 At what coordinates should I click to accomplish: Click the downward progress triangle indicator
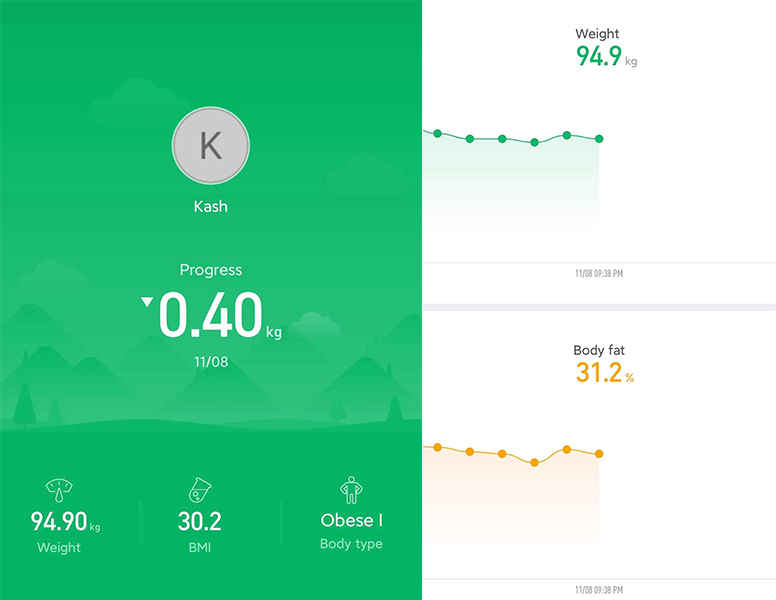click(148, 302)
